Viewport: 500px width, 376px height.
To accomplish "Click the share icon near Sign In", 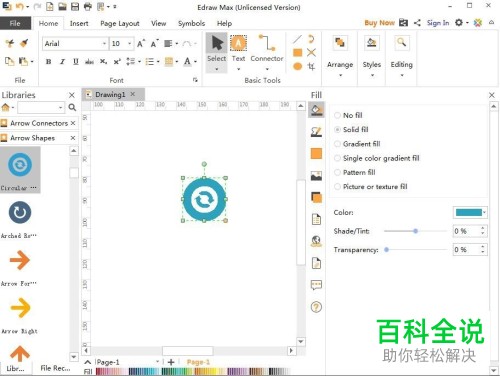I will (x=417, y=23).
